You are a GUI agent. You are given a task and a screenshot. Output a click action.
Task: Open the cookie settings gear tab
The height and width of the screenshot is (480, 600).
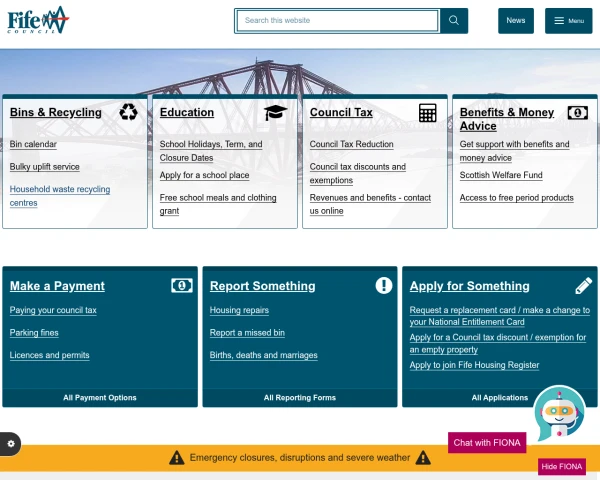click(10, 444)
